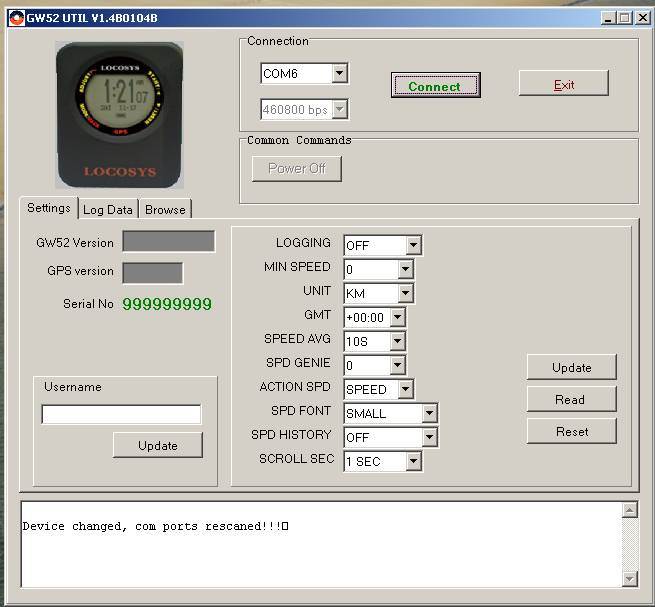Click the Reset settings button

coord(571,432)
